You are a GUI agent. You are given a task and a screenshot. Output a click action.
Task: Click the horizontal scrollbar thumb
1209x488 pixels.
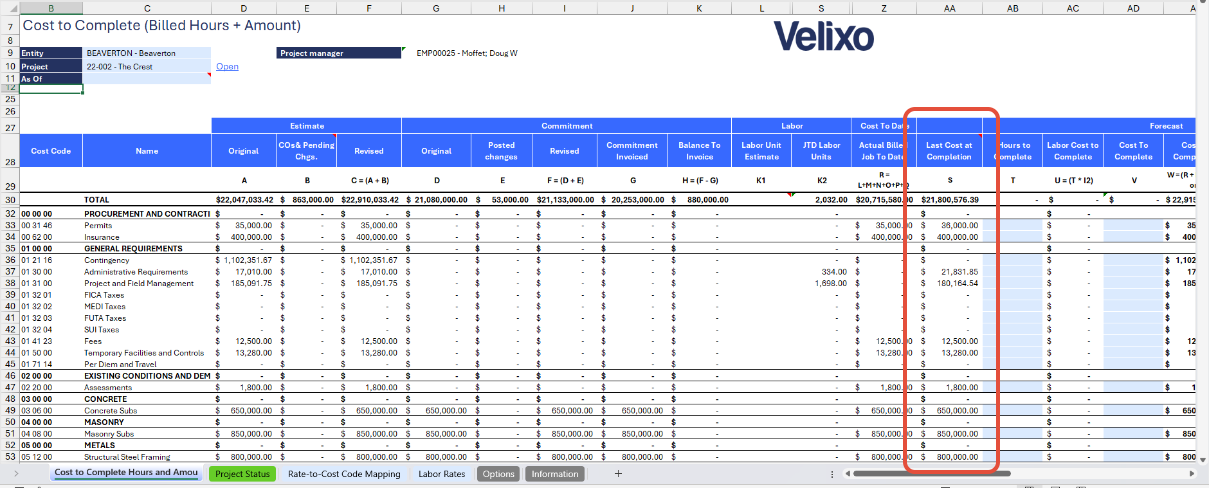click(930, 474)
